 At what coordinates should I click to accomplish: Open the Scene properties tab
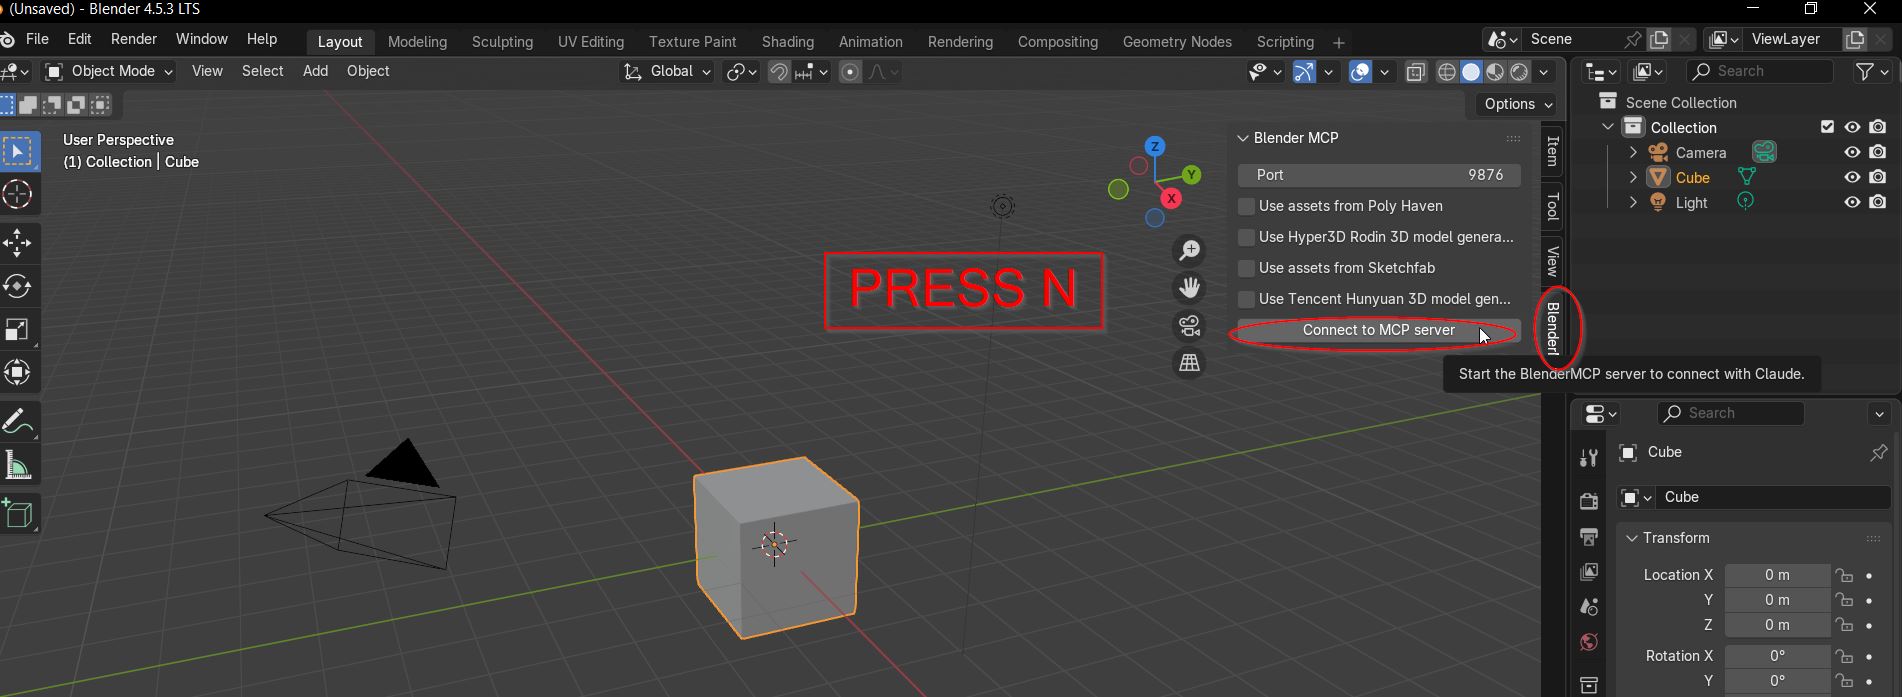pyautogui.click(x=1588, y=607)
